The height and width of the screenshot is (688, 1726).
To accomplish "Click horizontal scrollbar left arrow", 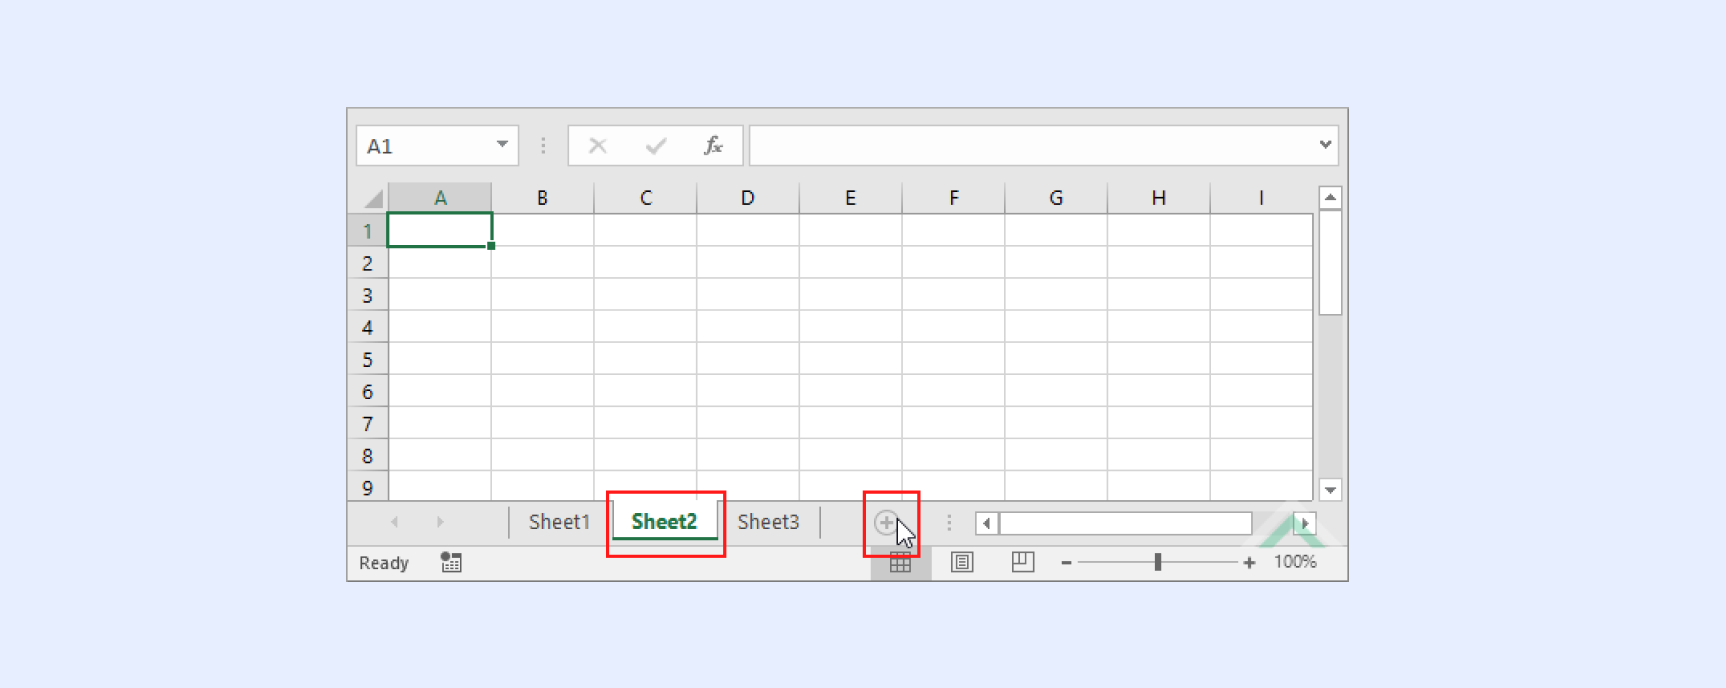I will (987, 523).
